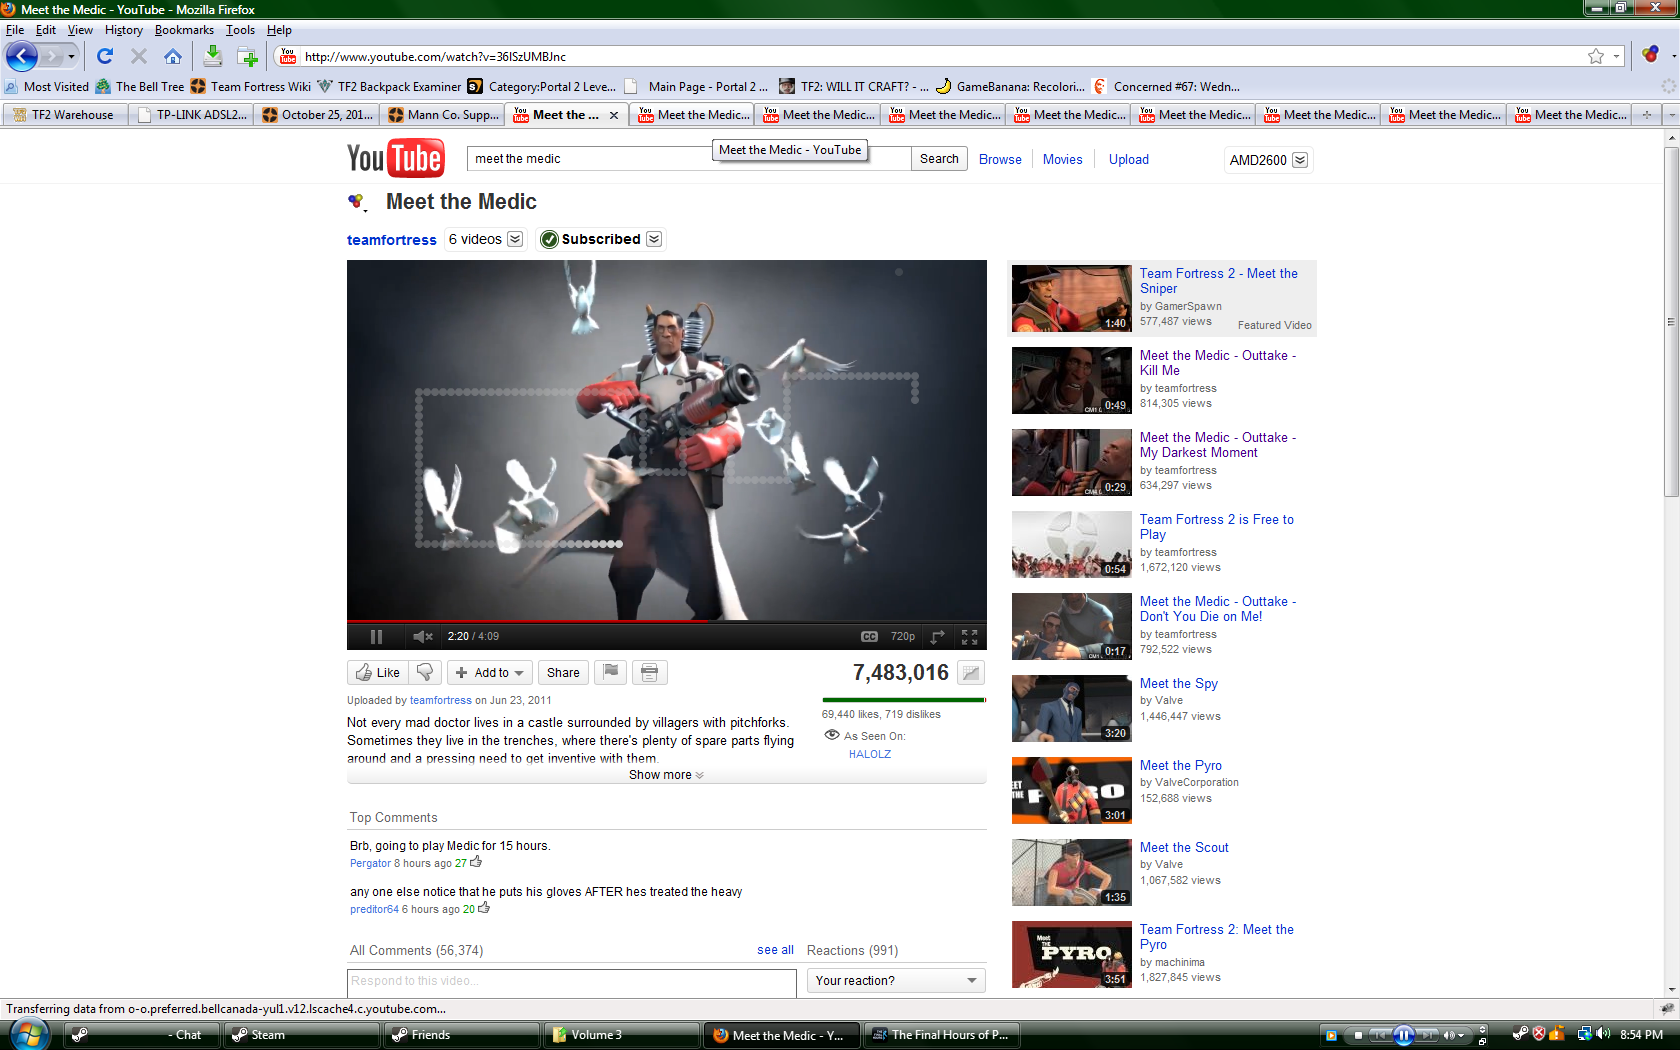Image resolution: width=1680 pixels, height=1050 pixels.
Task: Bookmark this page with the star icon
Action: point(1595,56)
